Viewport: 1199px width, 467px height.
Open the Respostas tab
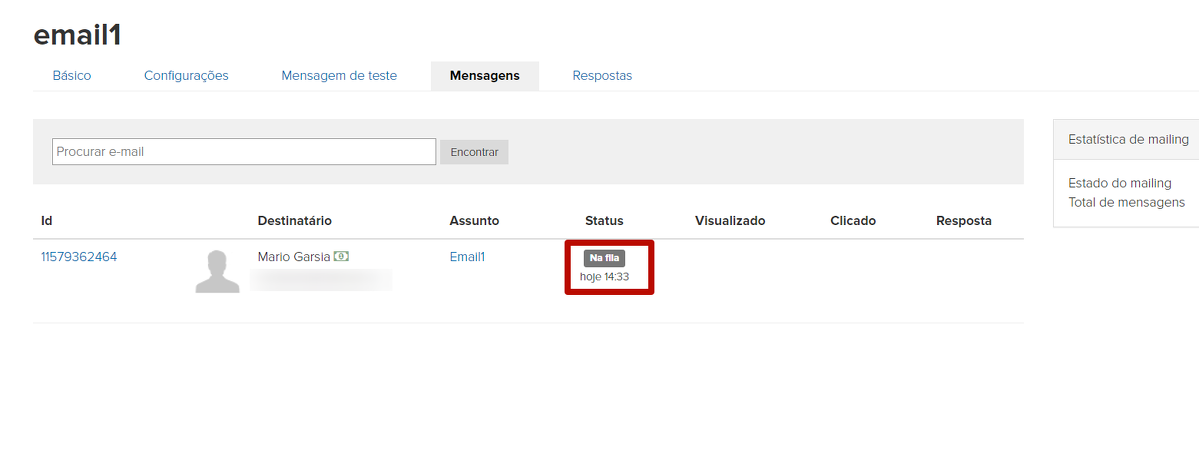(x=602, y=76)
